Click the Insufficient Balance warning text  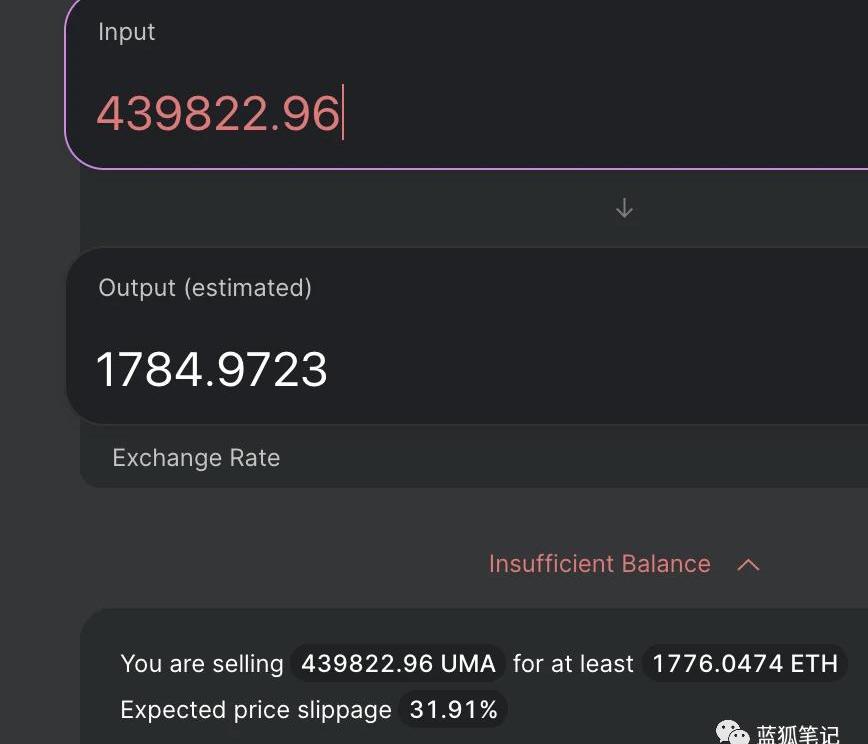coord(599,564)
